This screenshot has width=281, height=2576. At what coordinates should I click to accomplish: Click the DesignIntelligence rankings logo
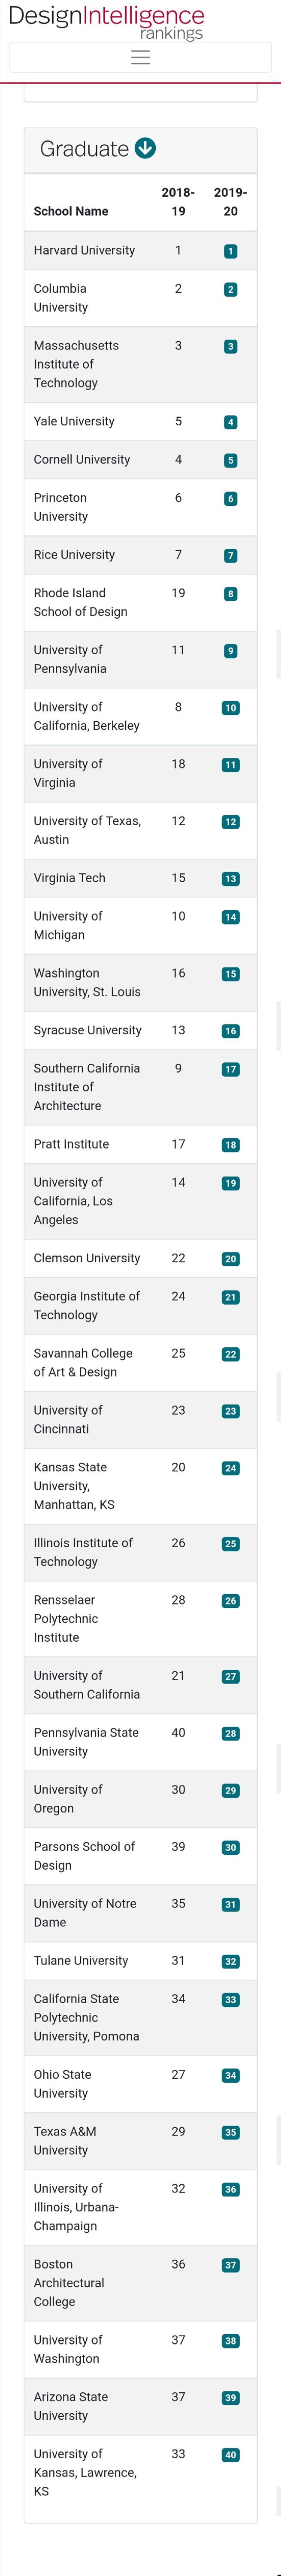106,22
